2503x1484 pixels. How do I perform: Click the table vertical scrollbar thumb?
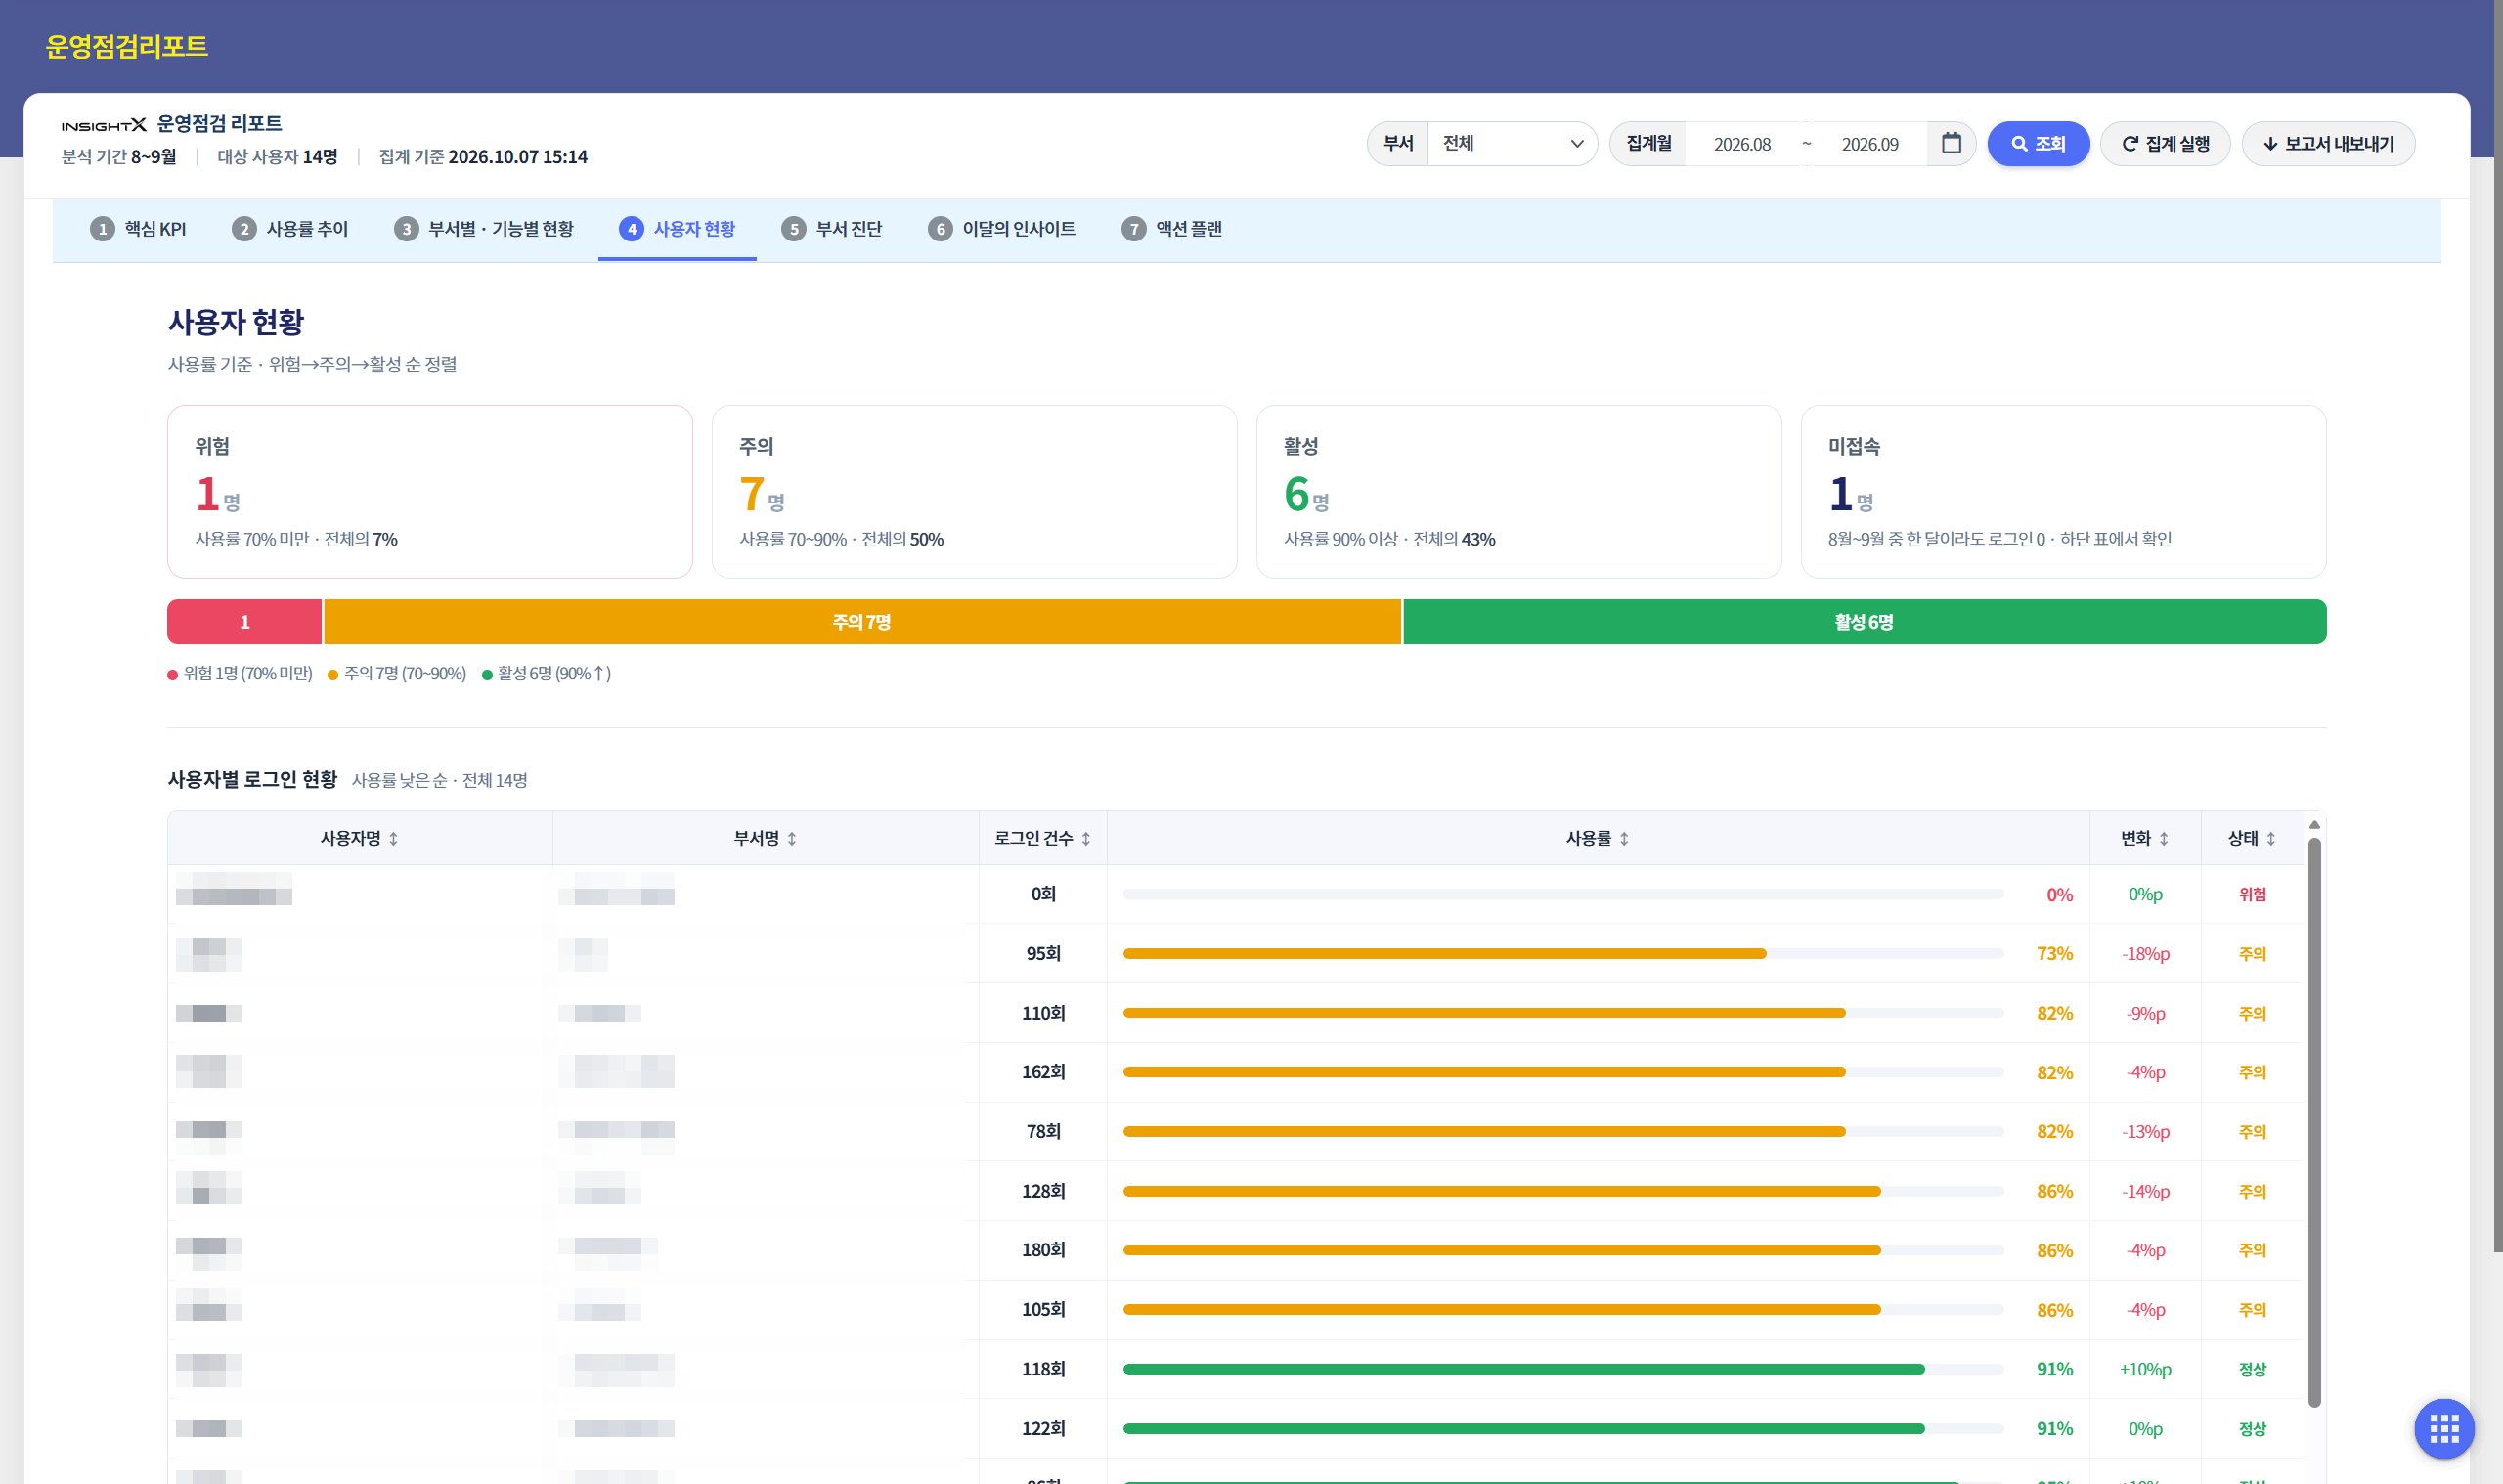click(2314, 1122)
